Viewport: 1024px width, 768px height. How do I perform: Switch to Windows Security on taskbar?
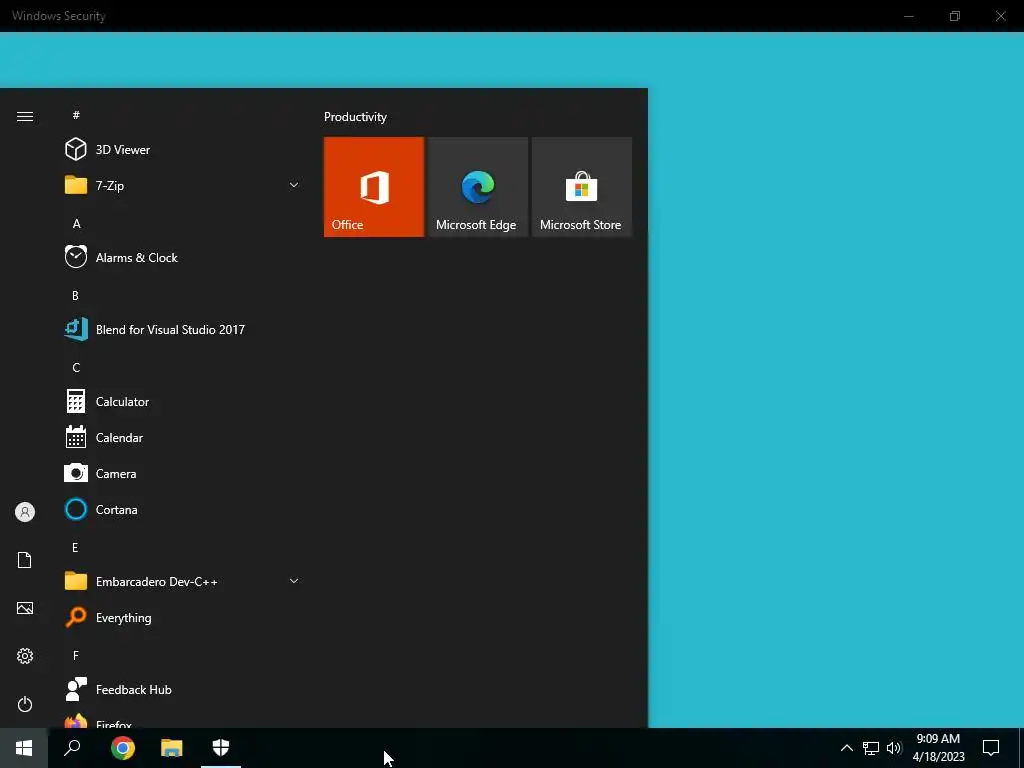(221, 748)
